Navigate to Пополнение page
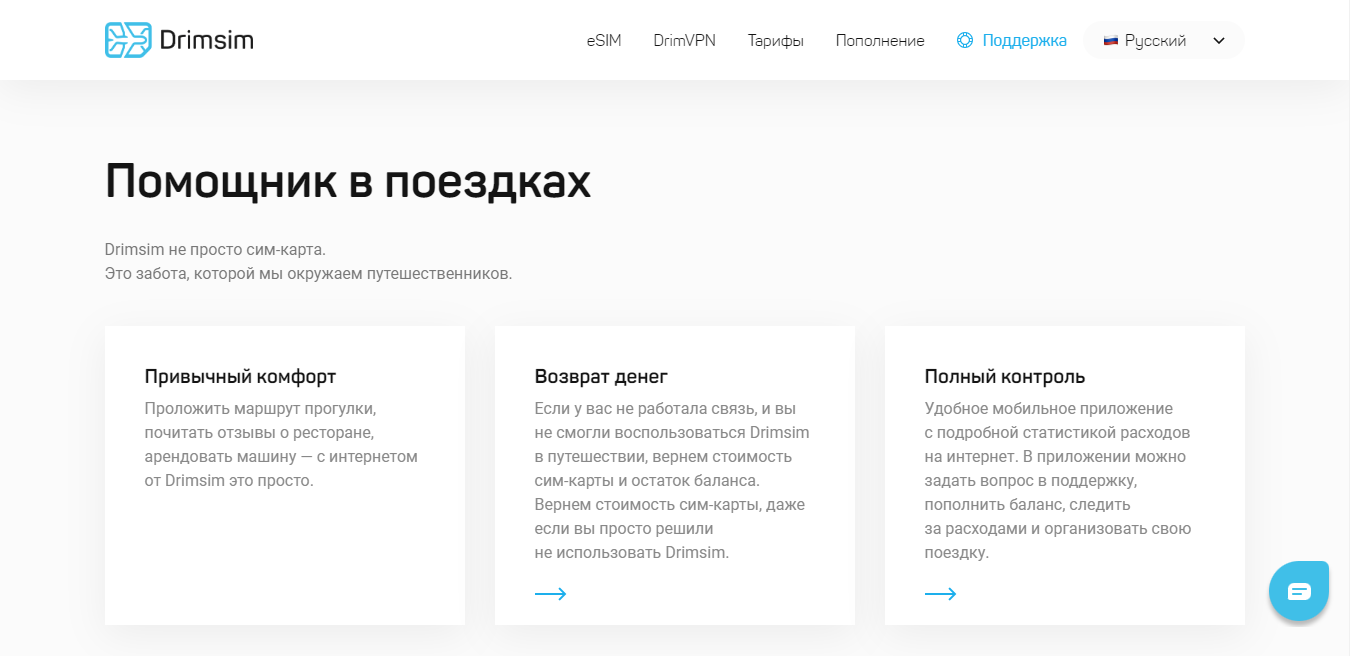This screenshot has width=1350, height=656. click(x=880, y=41)
